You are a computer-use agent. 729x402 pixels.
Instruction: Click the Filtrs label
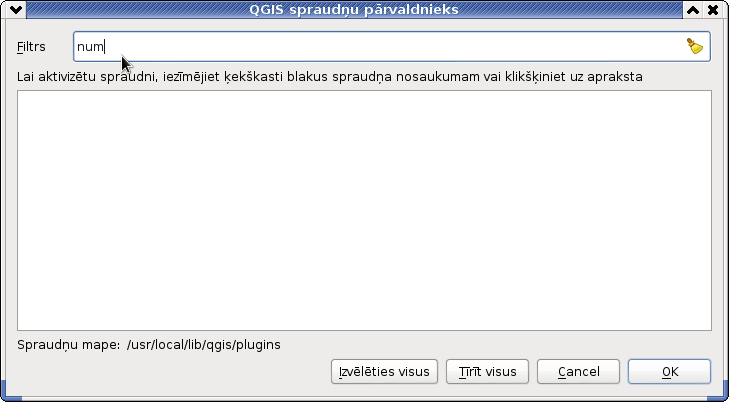(31, 47)
